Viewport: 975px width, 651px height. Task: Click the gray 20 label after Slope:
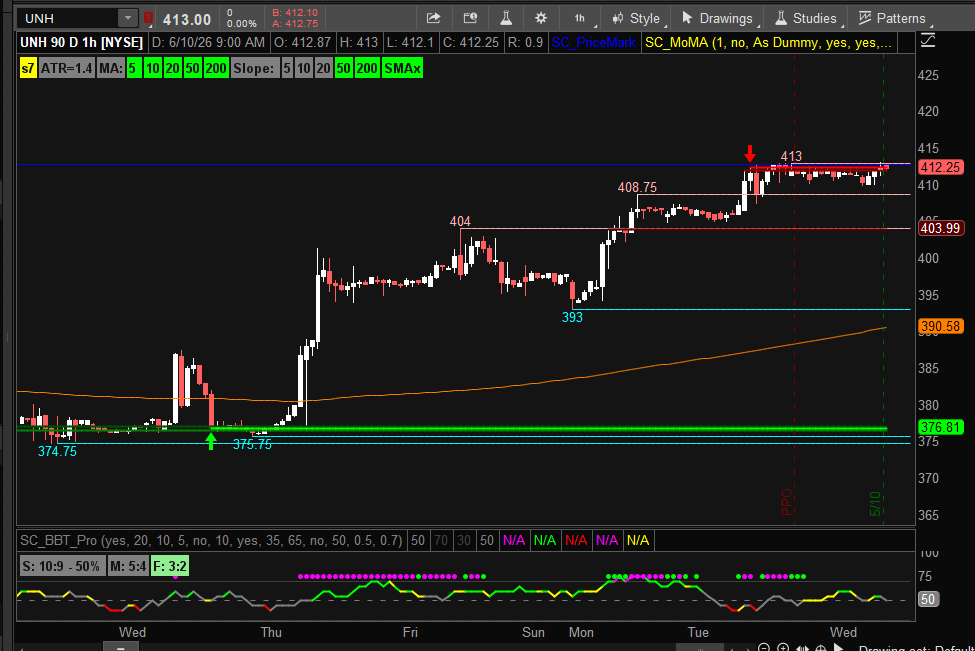323,68
